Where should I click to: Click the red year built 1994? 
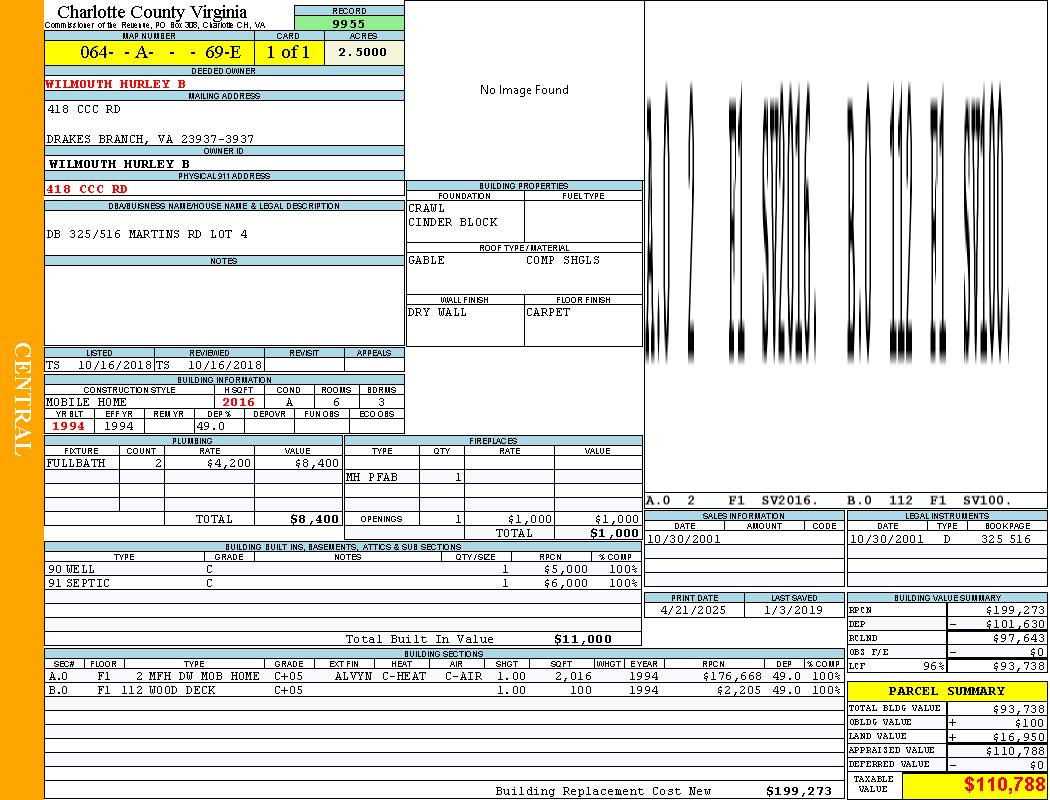point(69,426)
